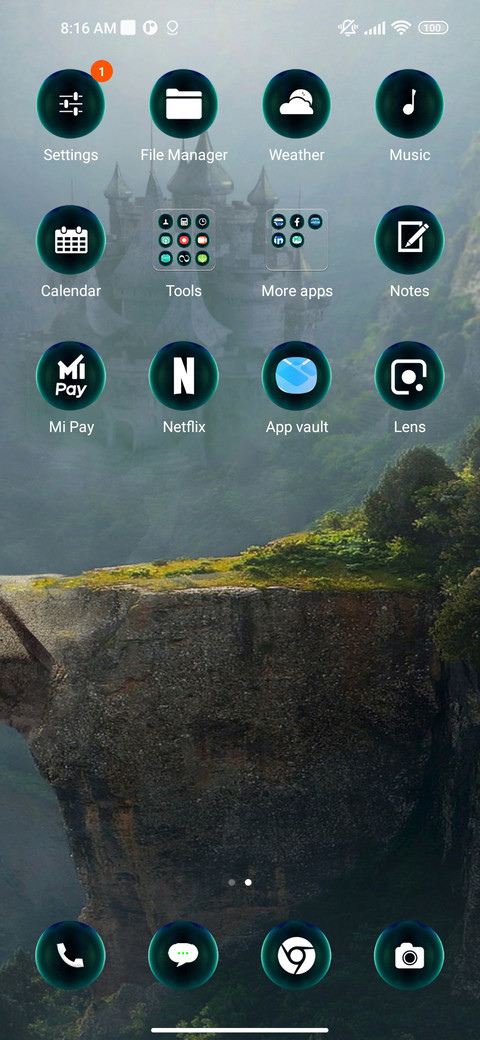Tap the battery indicator in status bar

pos(433,28)
